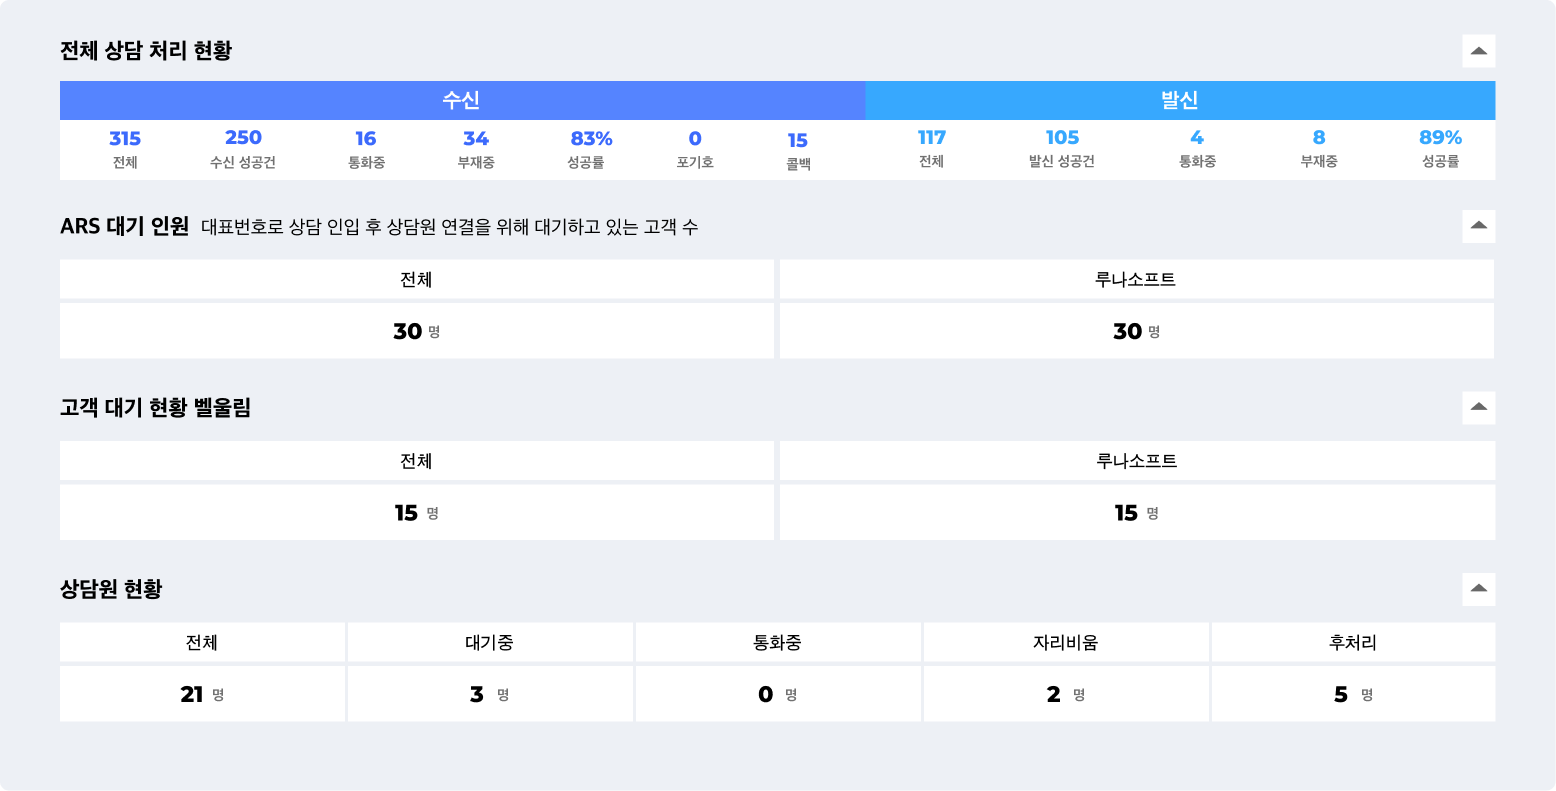The height and width of the screenshot is (791, 1556).
Task: Click the 콜백 count of 15
Action: (x=797, y=140)
